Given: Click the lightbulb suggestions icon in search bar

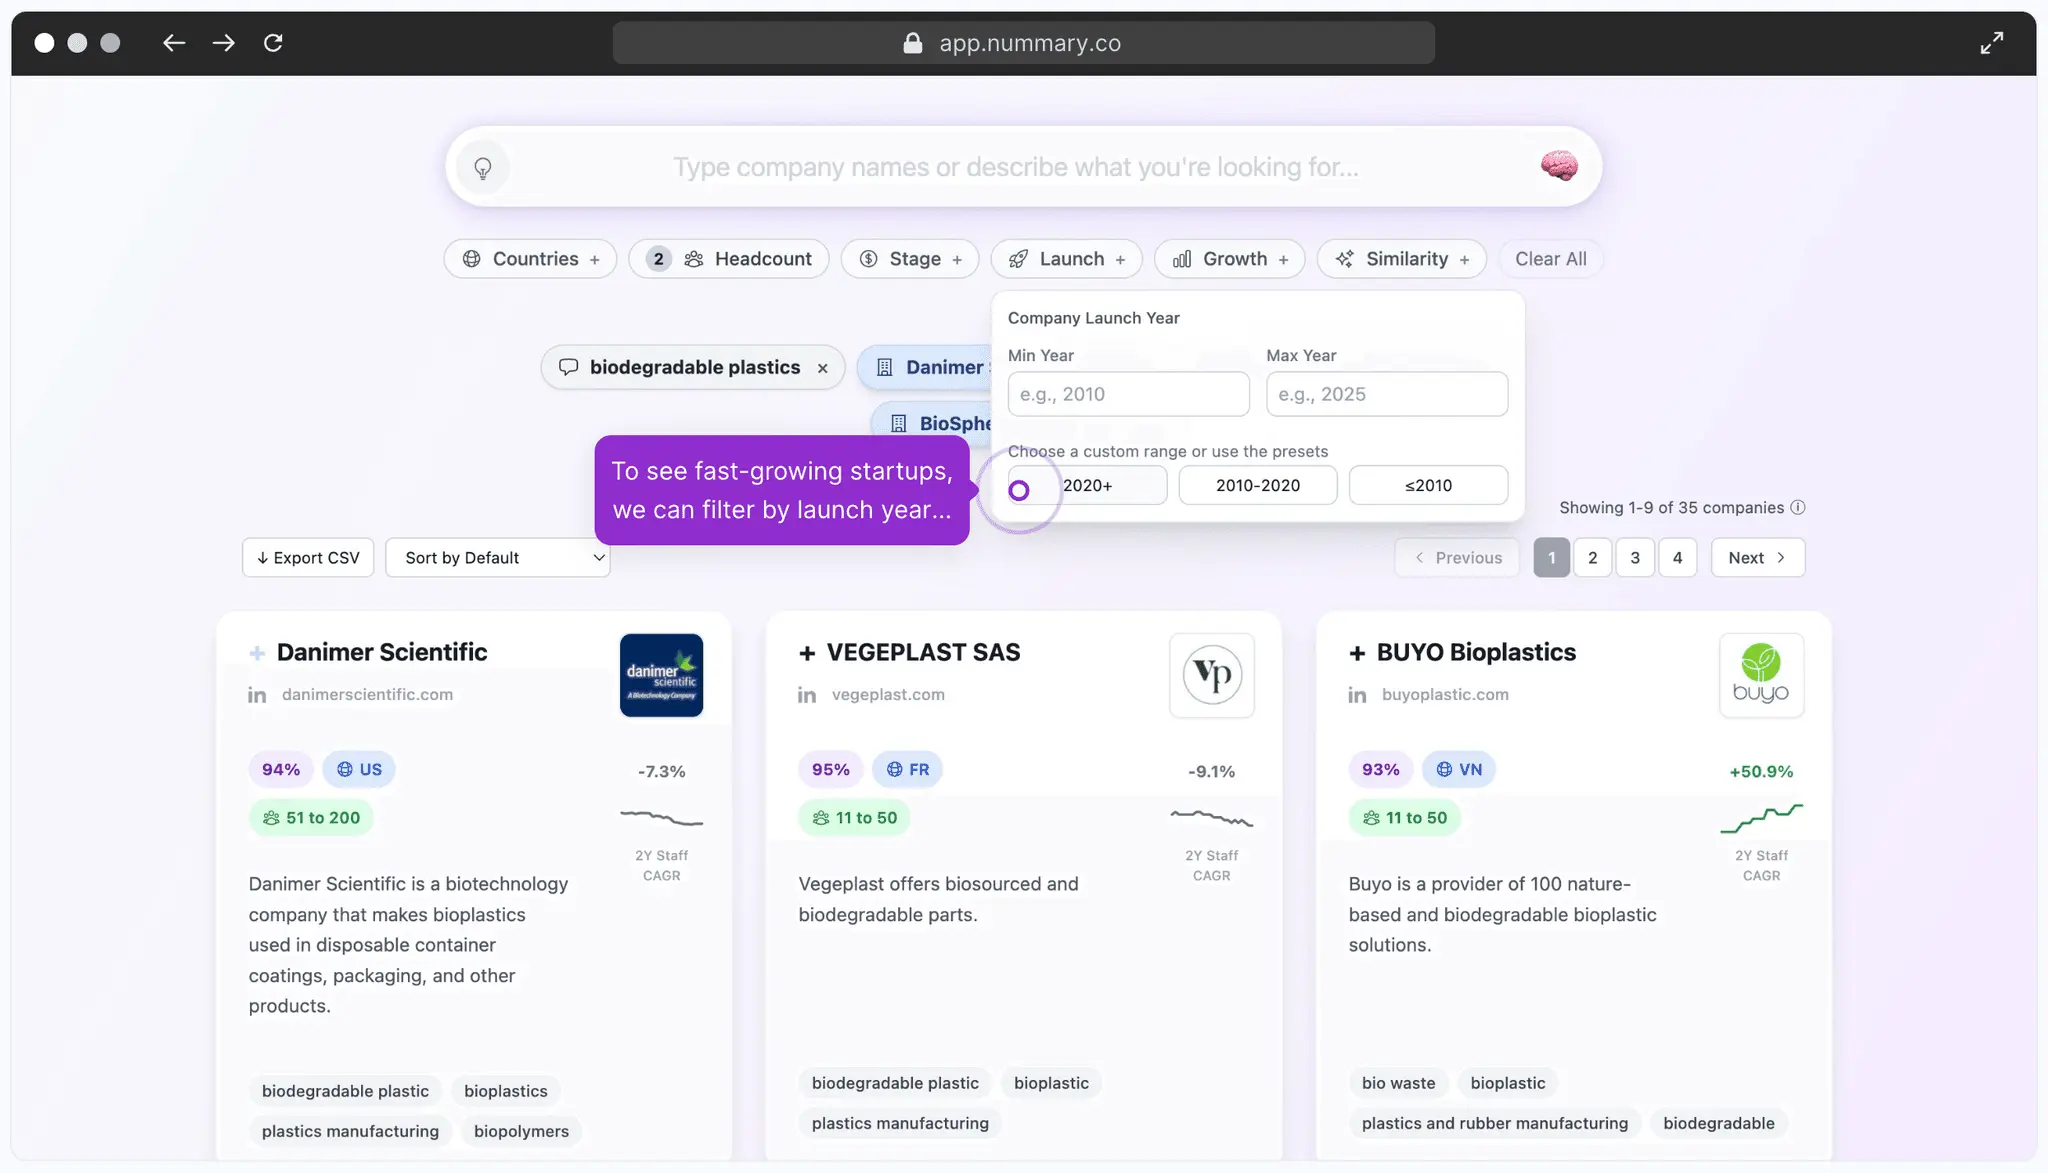Looking at the screenshot, I should pos(483,168).
